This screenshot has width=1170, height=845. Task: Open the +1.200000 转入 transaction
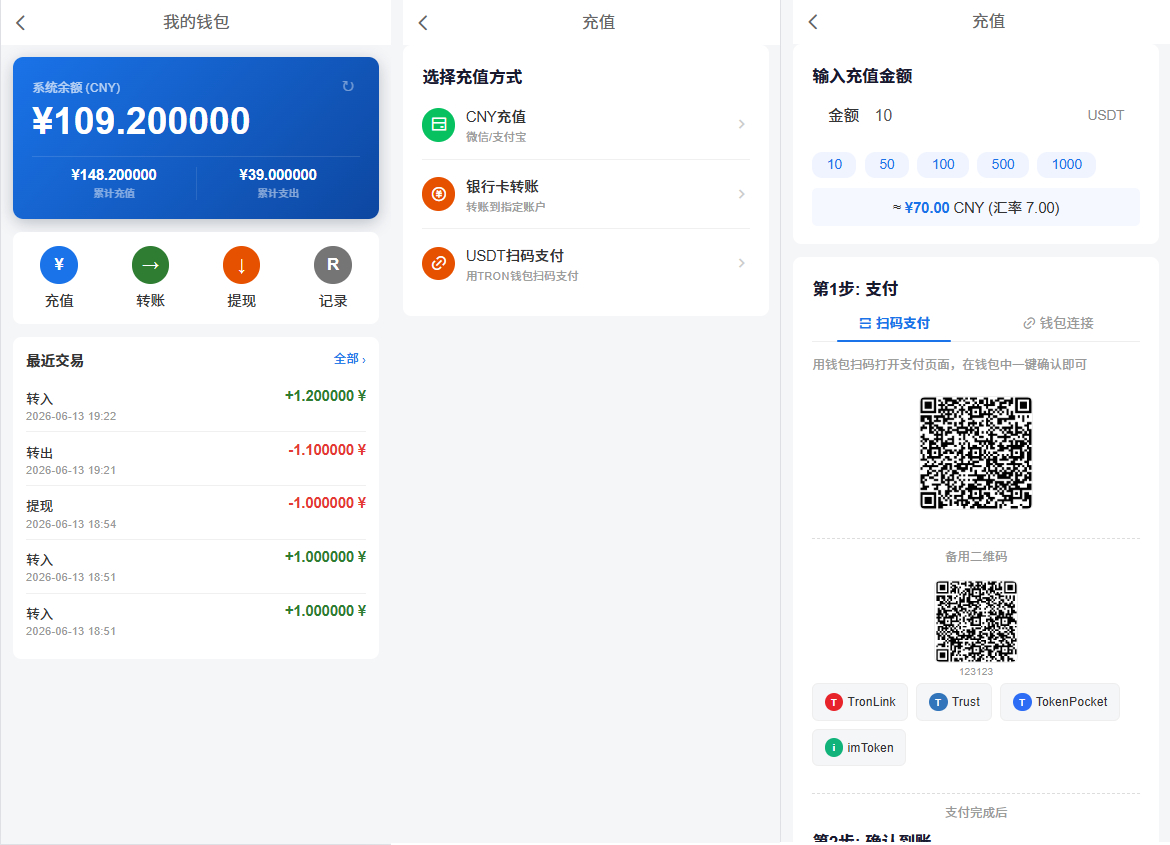point(195,405)
